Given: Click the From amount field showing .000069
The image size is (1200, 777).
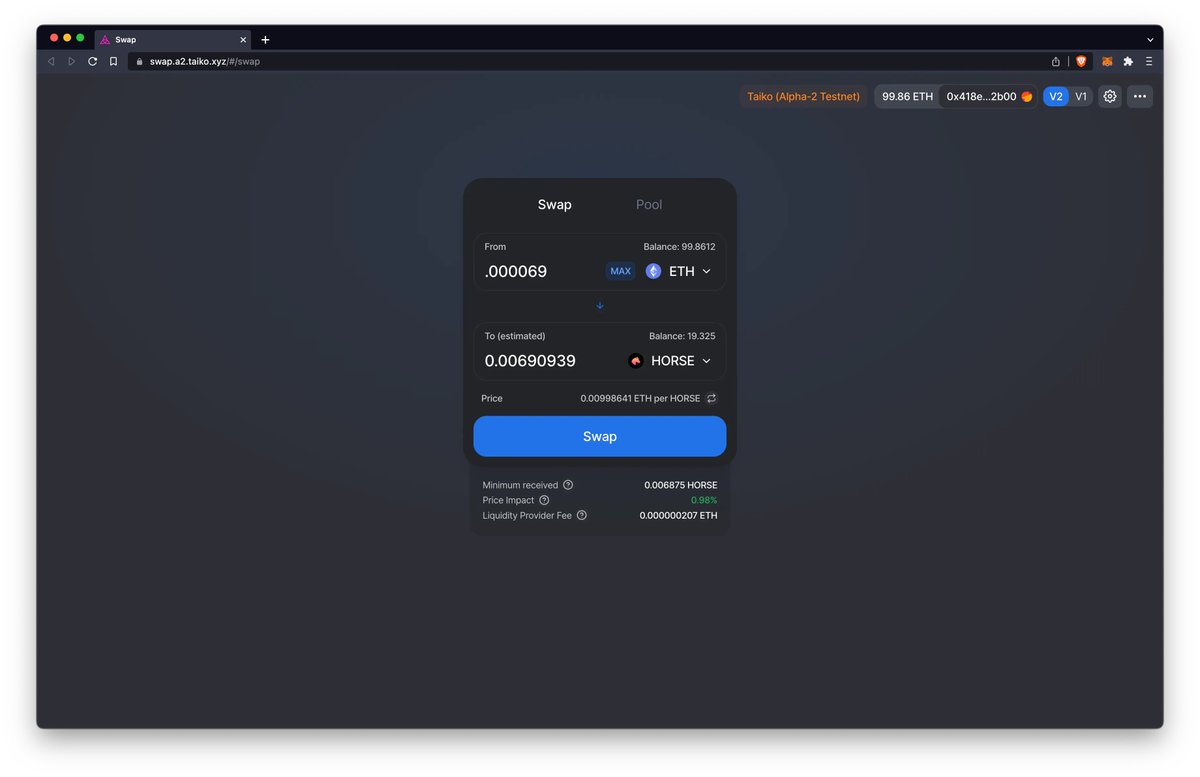Looking at the screenshot, I should click(x=540, y=271).
